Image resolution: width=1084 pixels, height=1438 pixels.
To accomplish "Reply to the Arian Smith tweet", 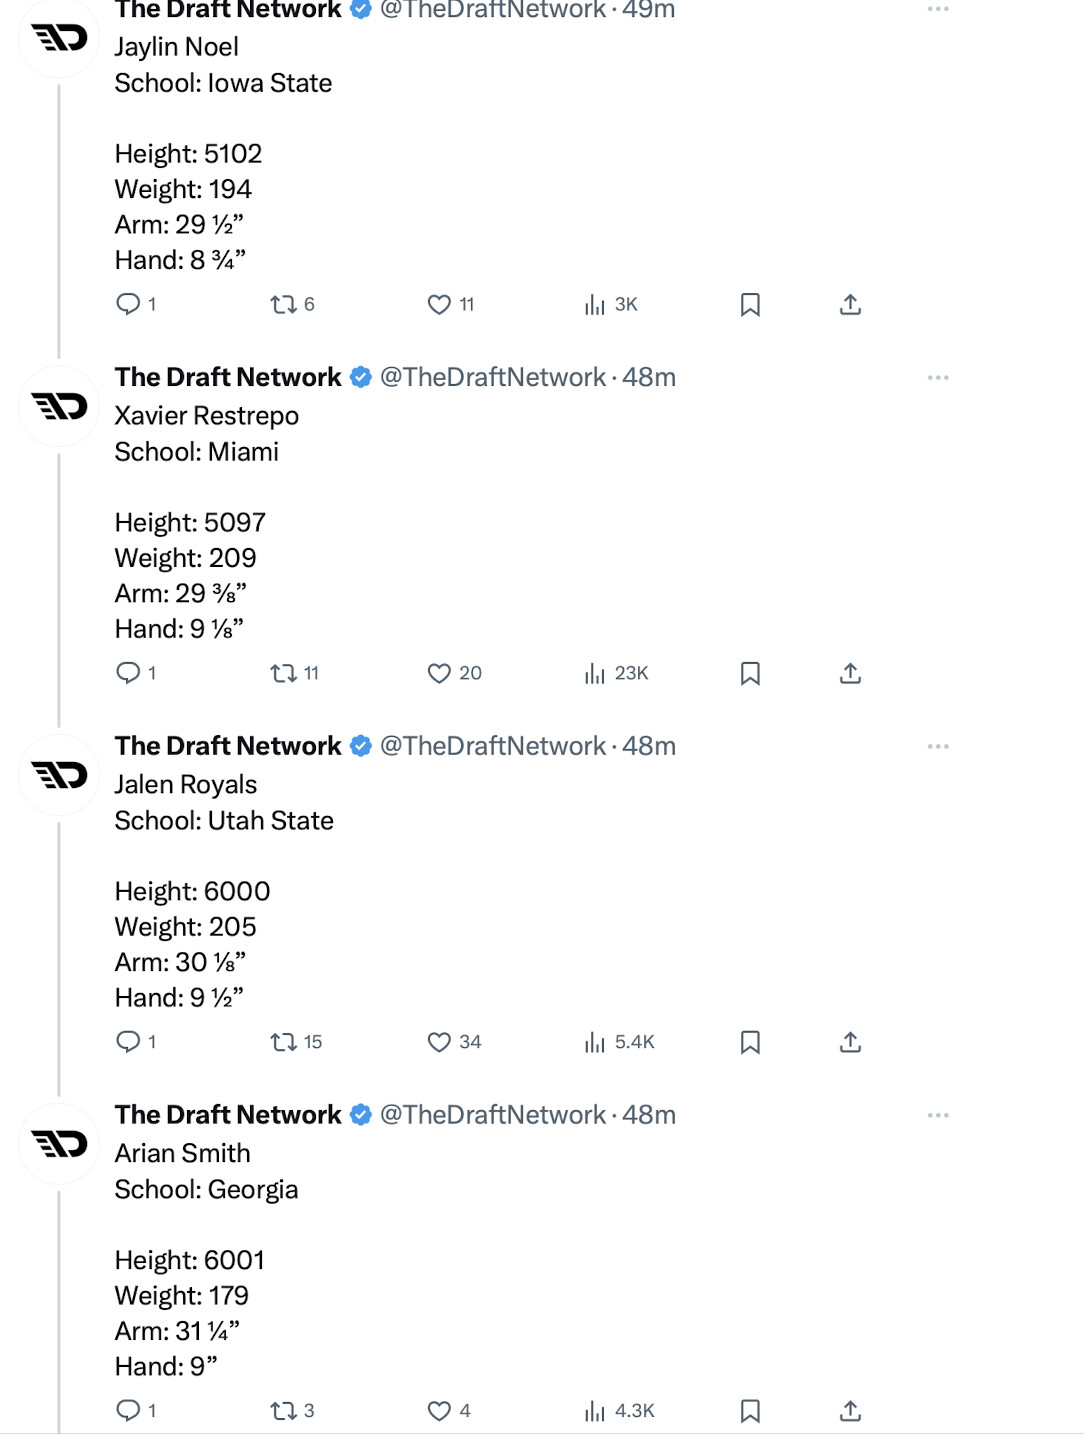I will pos(128,1411).
